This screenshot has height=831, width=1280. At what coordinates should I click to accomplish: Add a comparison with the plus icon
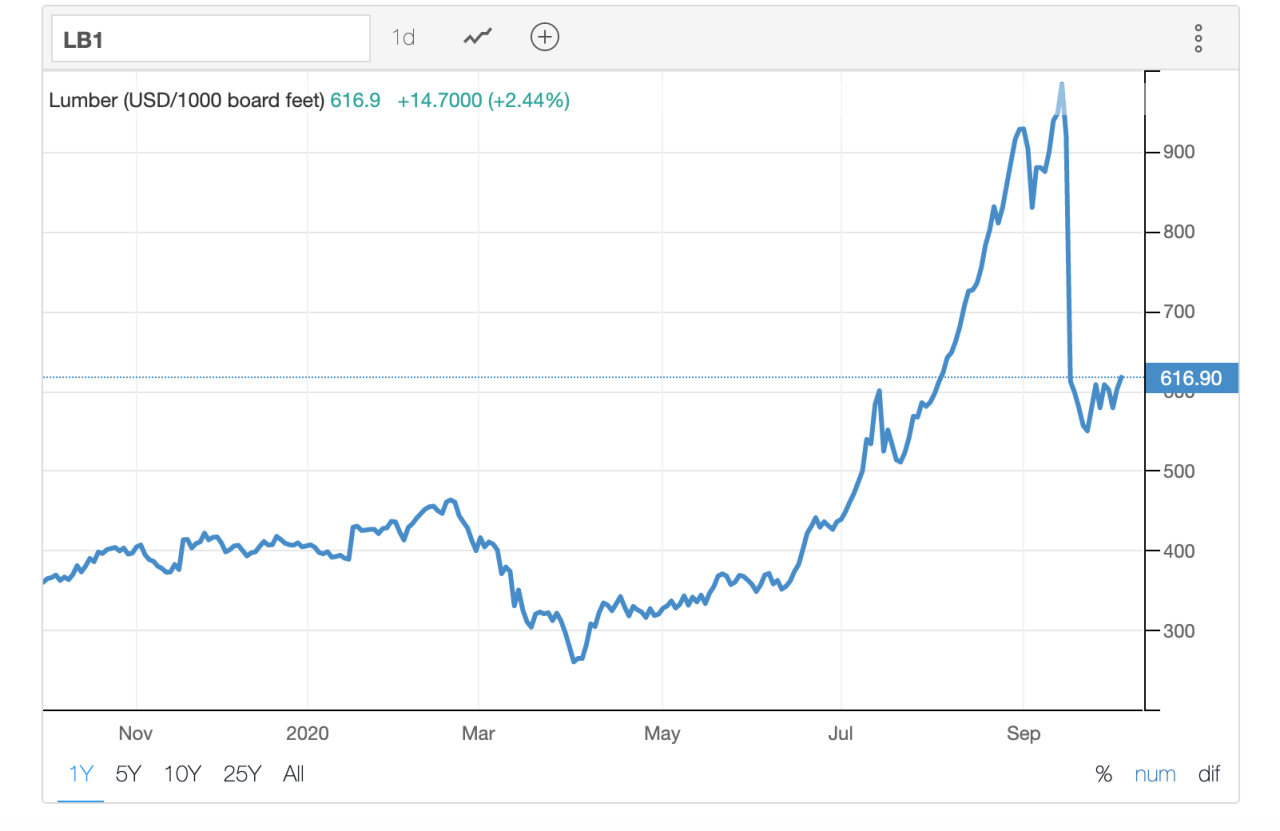(x=544, y=38)
